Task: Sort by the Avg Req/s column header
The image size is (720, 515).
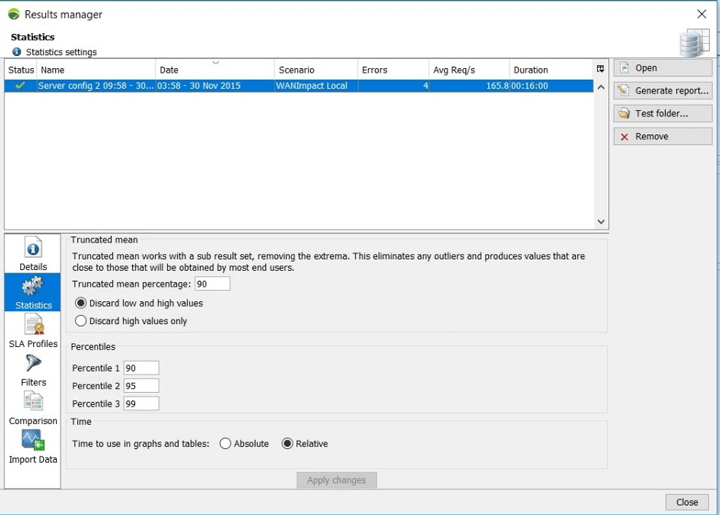Action: [x=469, y=70]
